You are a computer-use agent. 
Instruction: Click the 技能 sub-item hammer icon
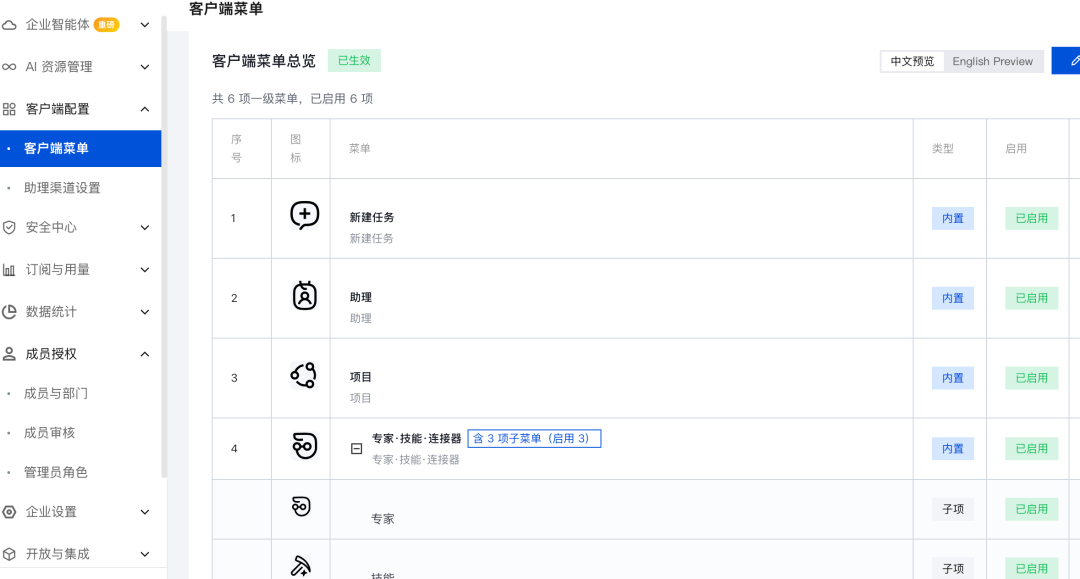300,566
